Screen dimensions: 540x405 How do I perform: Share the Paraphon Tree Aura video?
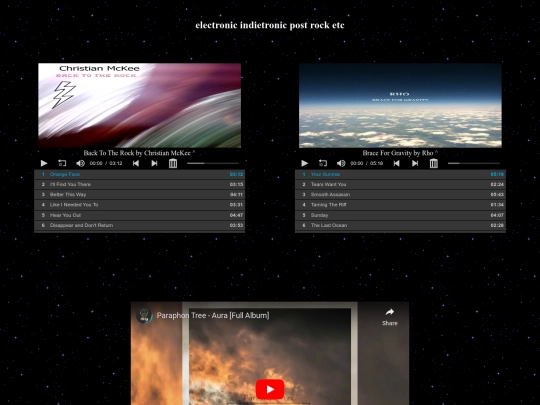tap(390, 317)
